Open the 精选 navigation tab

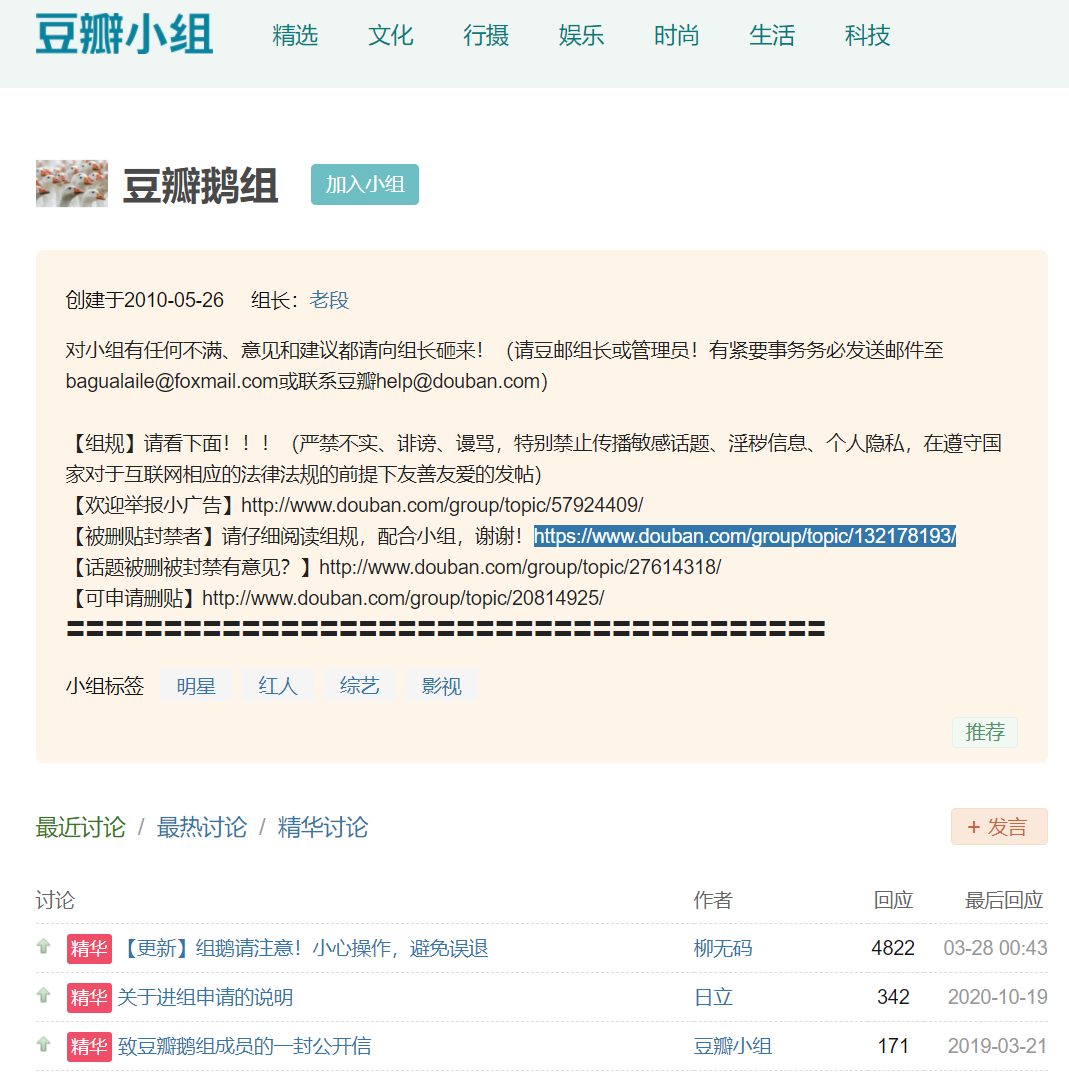coord(295,35)
